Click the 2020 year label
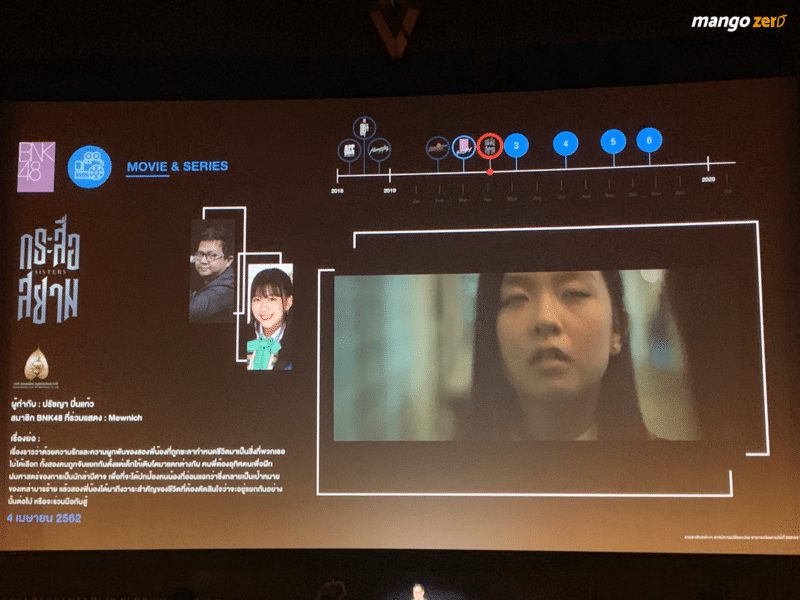Image resolution: width=800 pixels, height=600 pixels. point(708,179)
